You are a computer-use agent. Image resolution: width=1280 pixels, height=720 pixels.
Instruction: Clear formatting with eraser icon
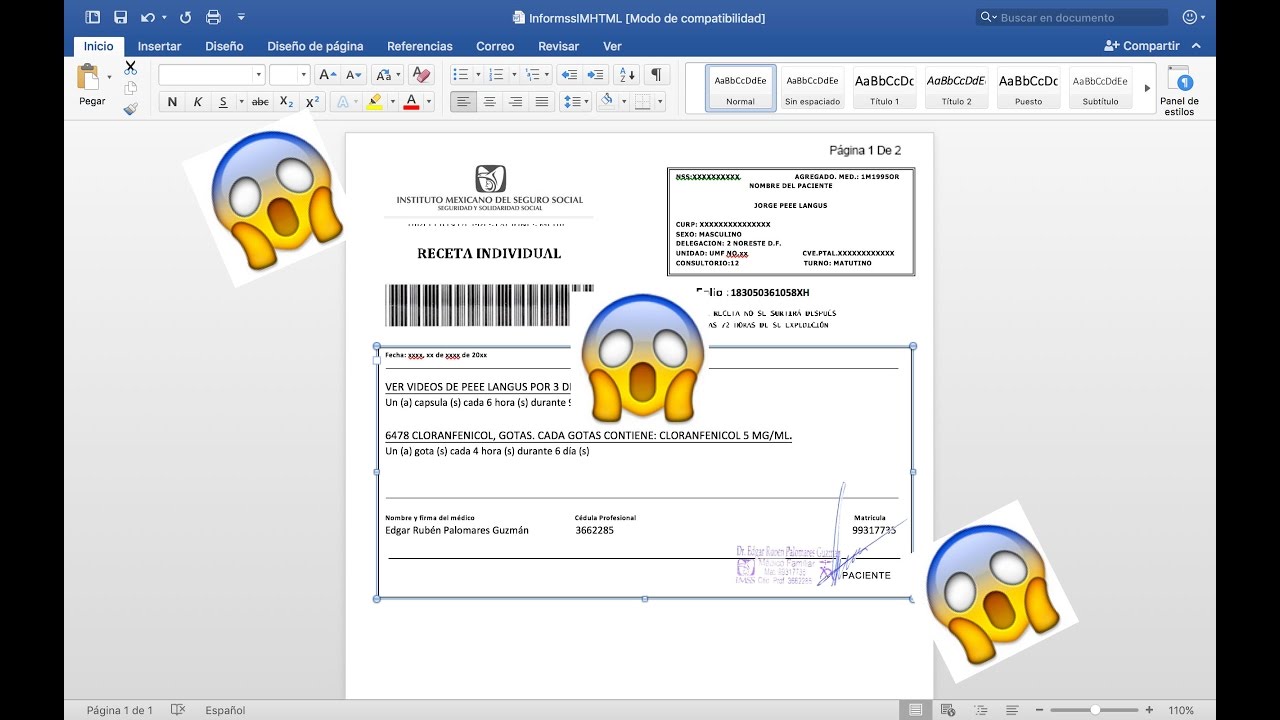[x=421, y=75]
